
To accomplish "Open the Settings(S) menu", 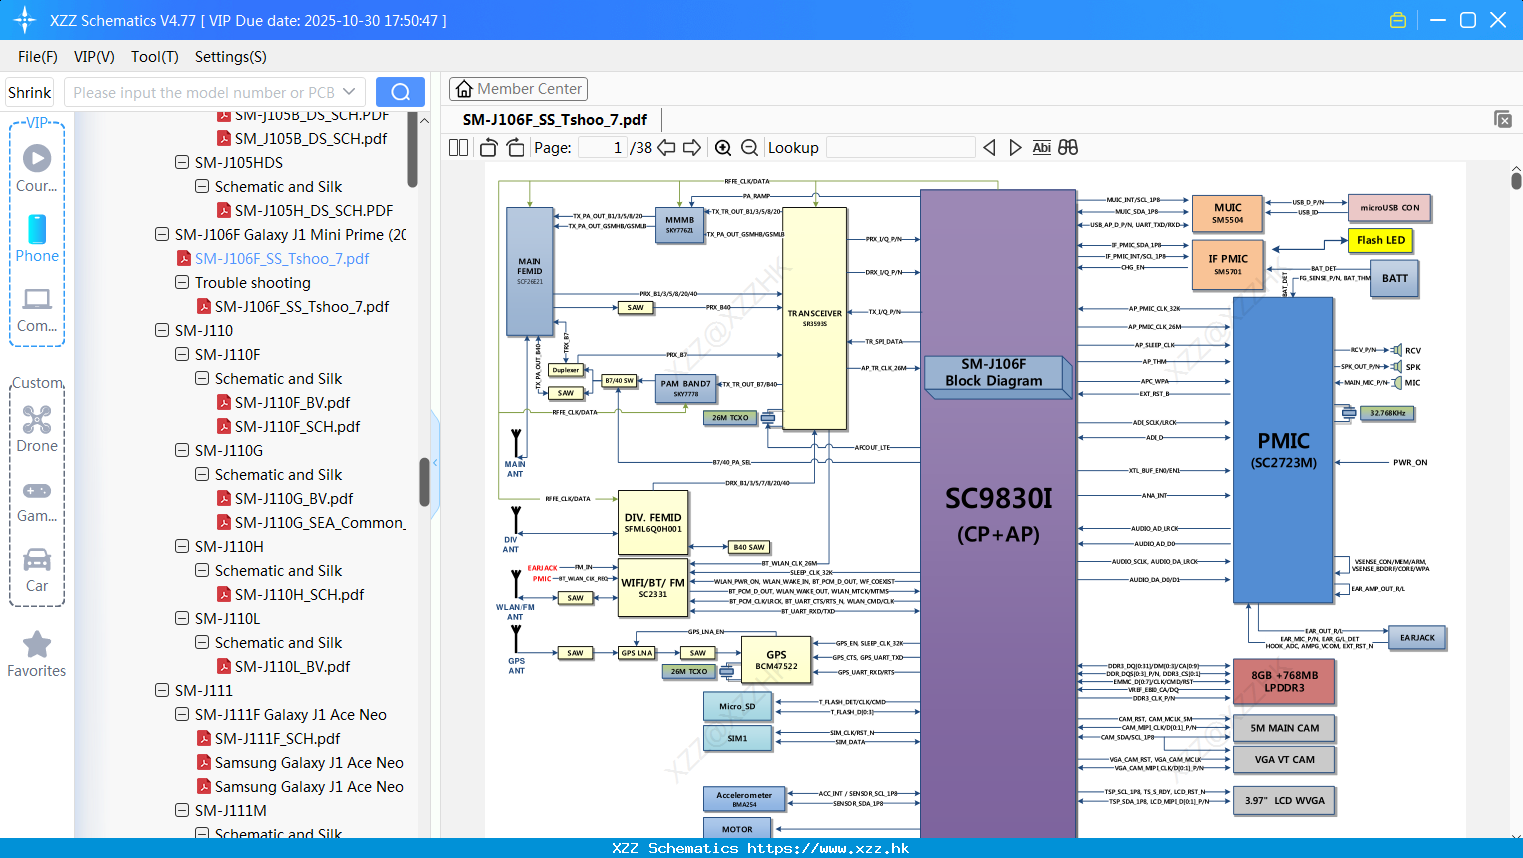I will tap(231, 57).
